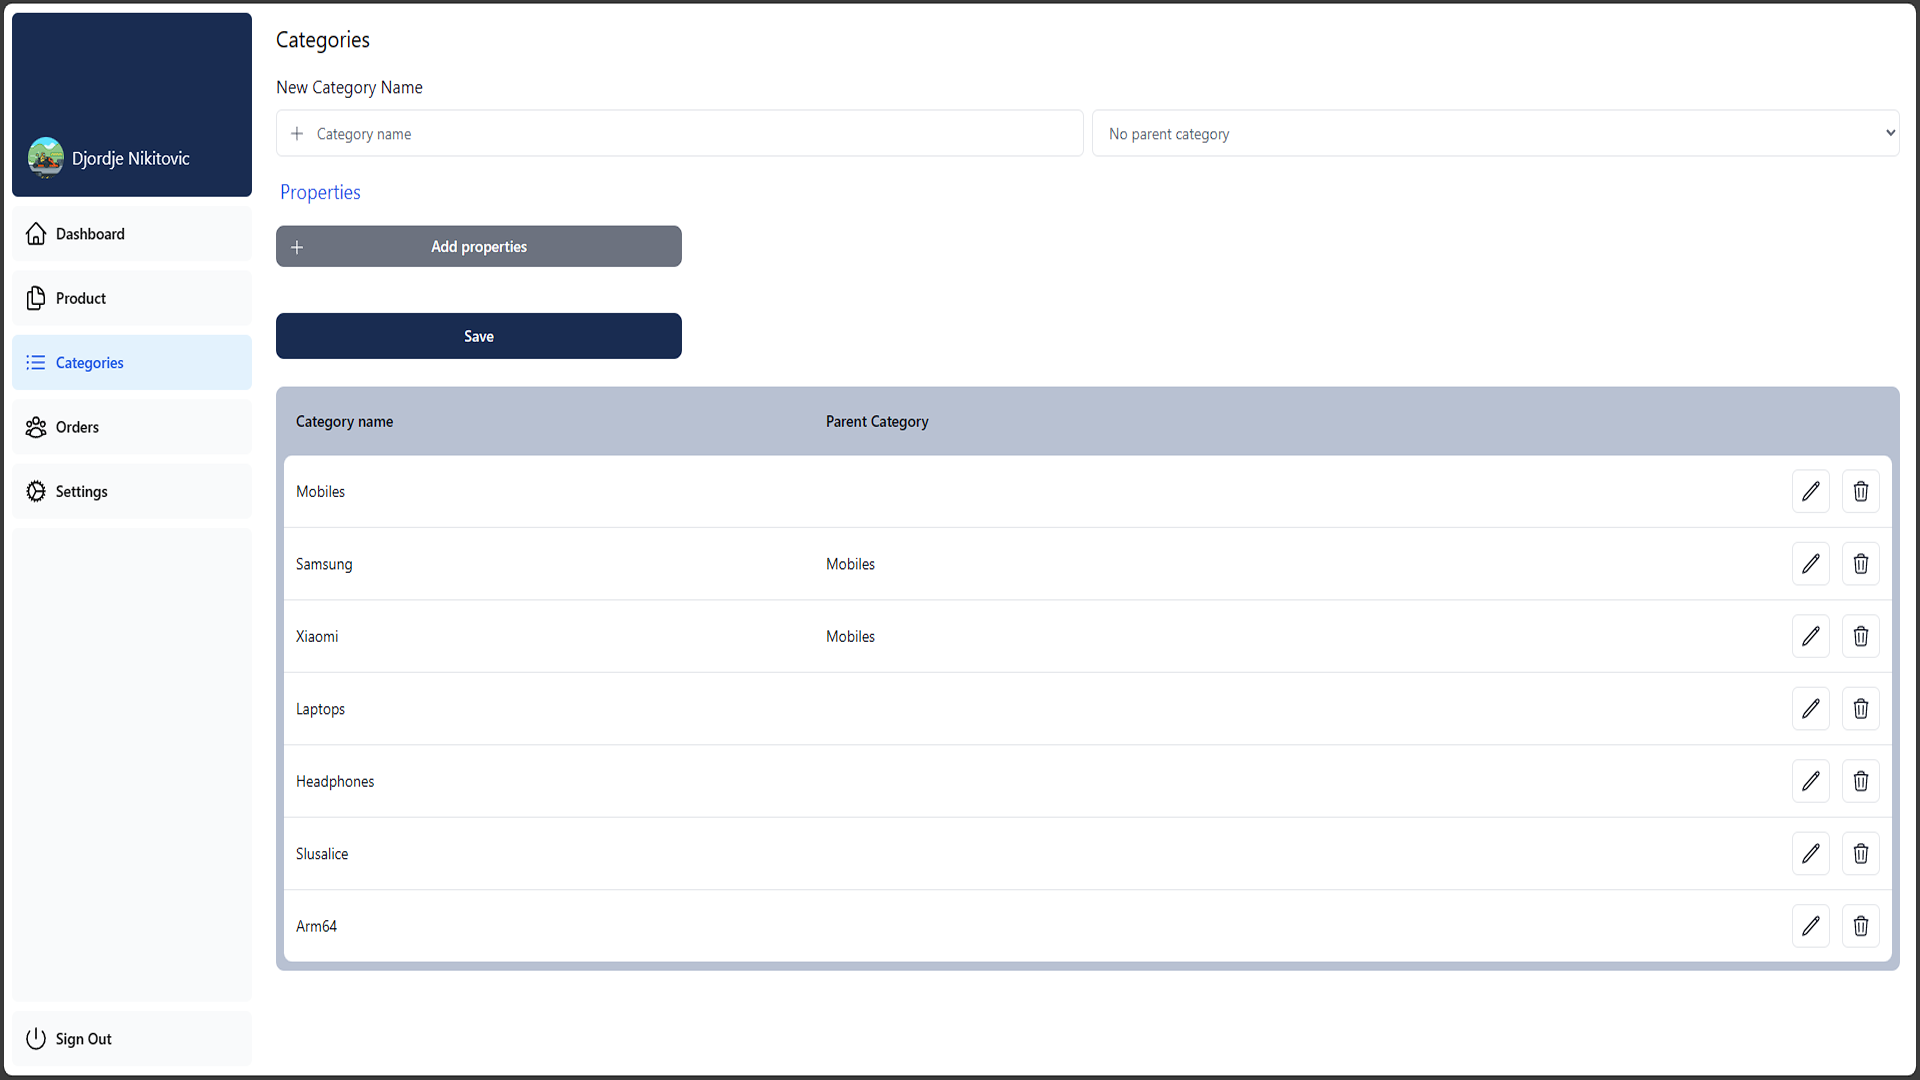Click the Add properties button
1920x1080 pixels.
point(478,246)
